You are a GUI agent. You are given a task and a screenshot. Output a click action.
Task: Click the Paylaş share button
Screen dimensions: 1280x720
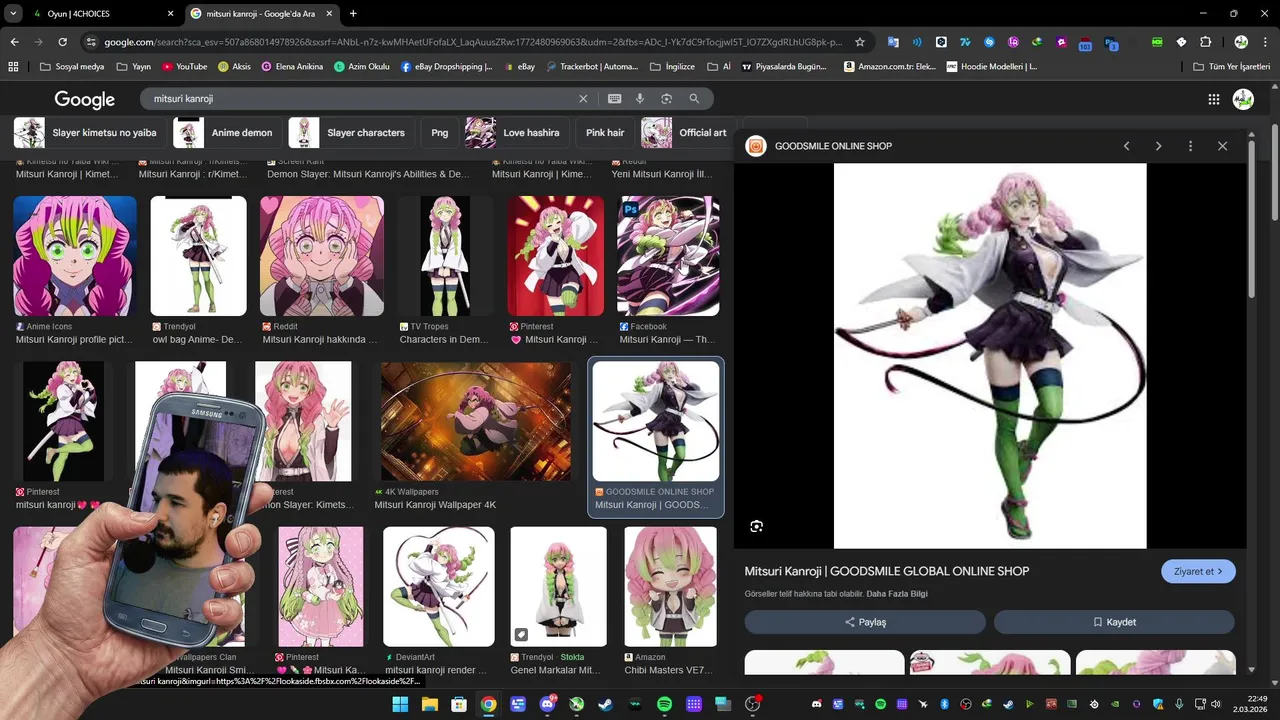865,622
